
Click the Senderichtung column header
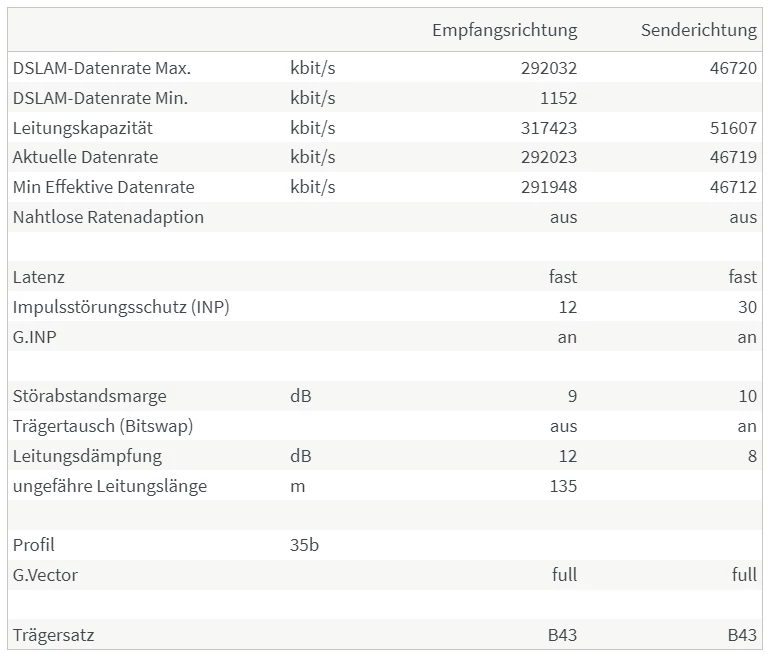point(698,30)
